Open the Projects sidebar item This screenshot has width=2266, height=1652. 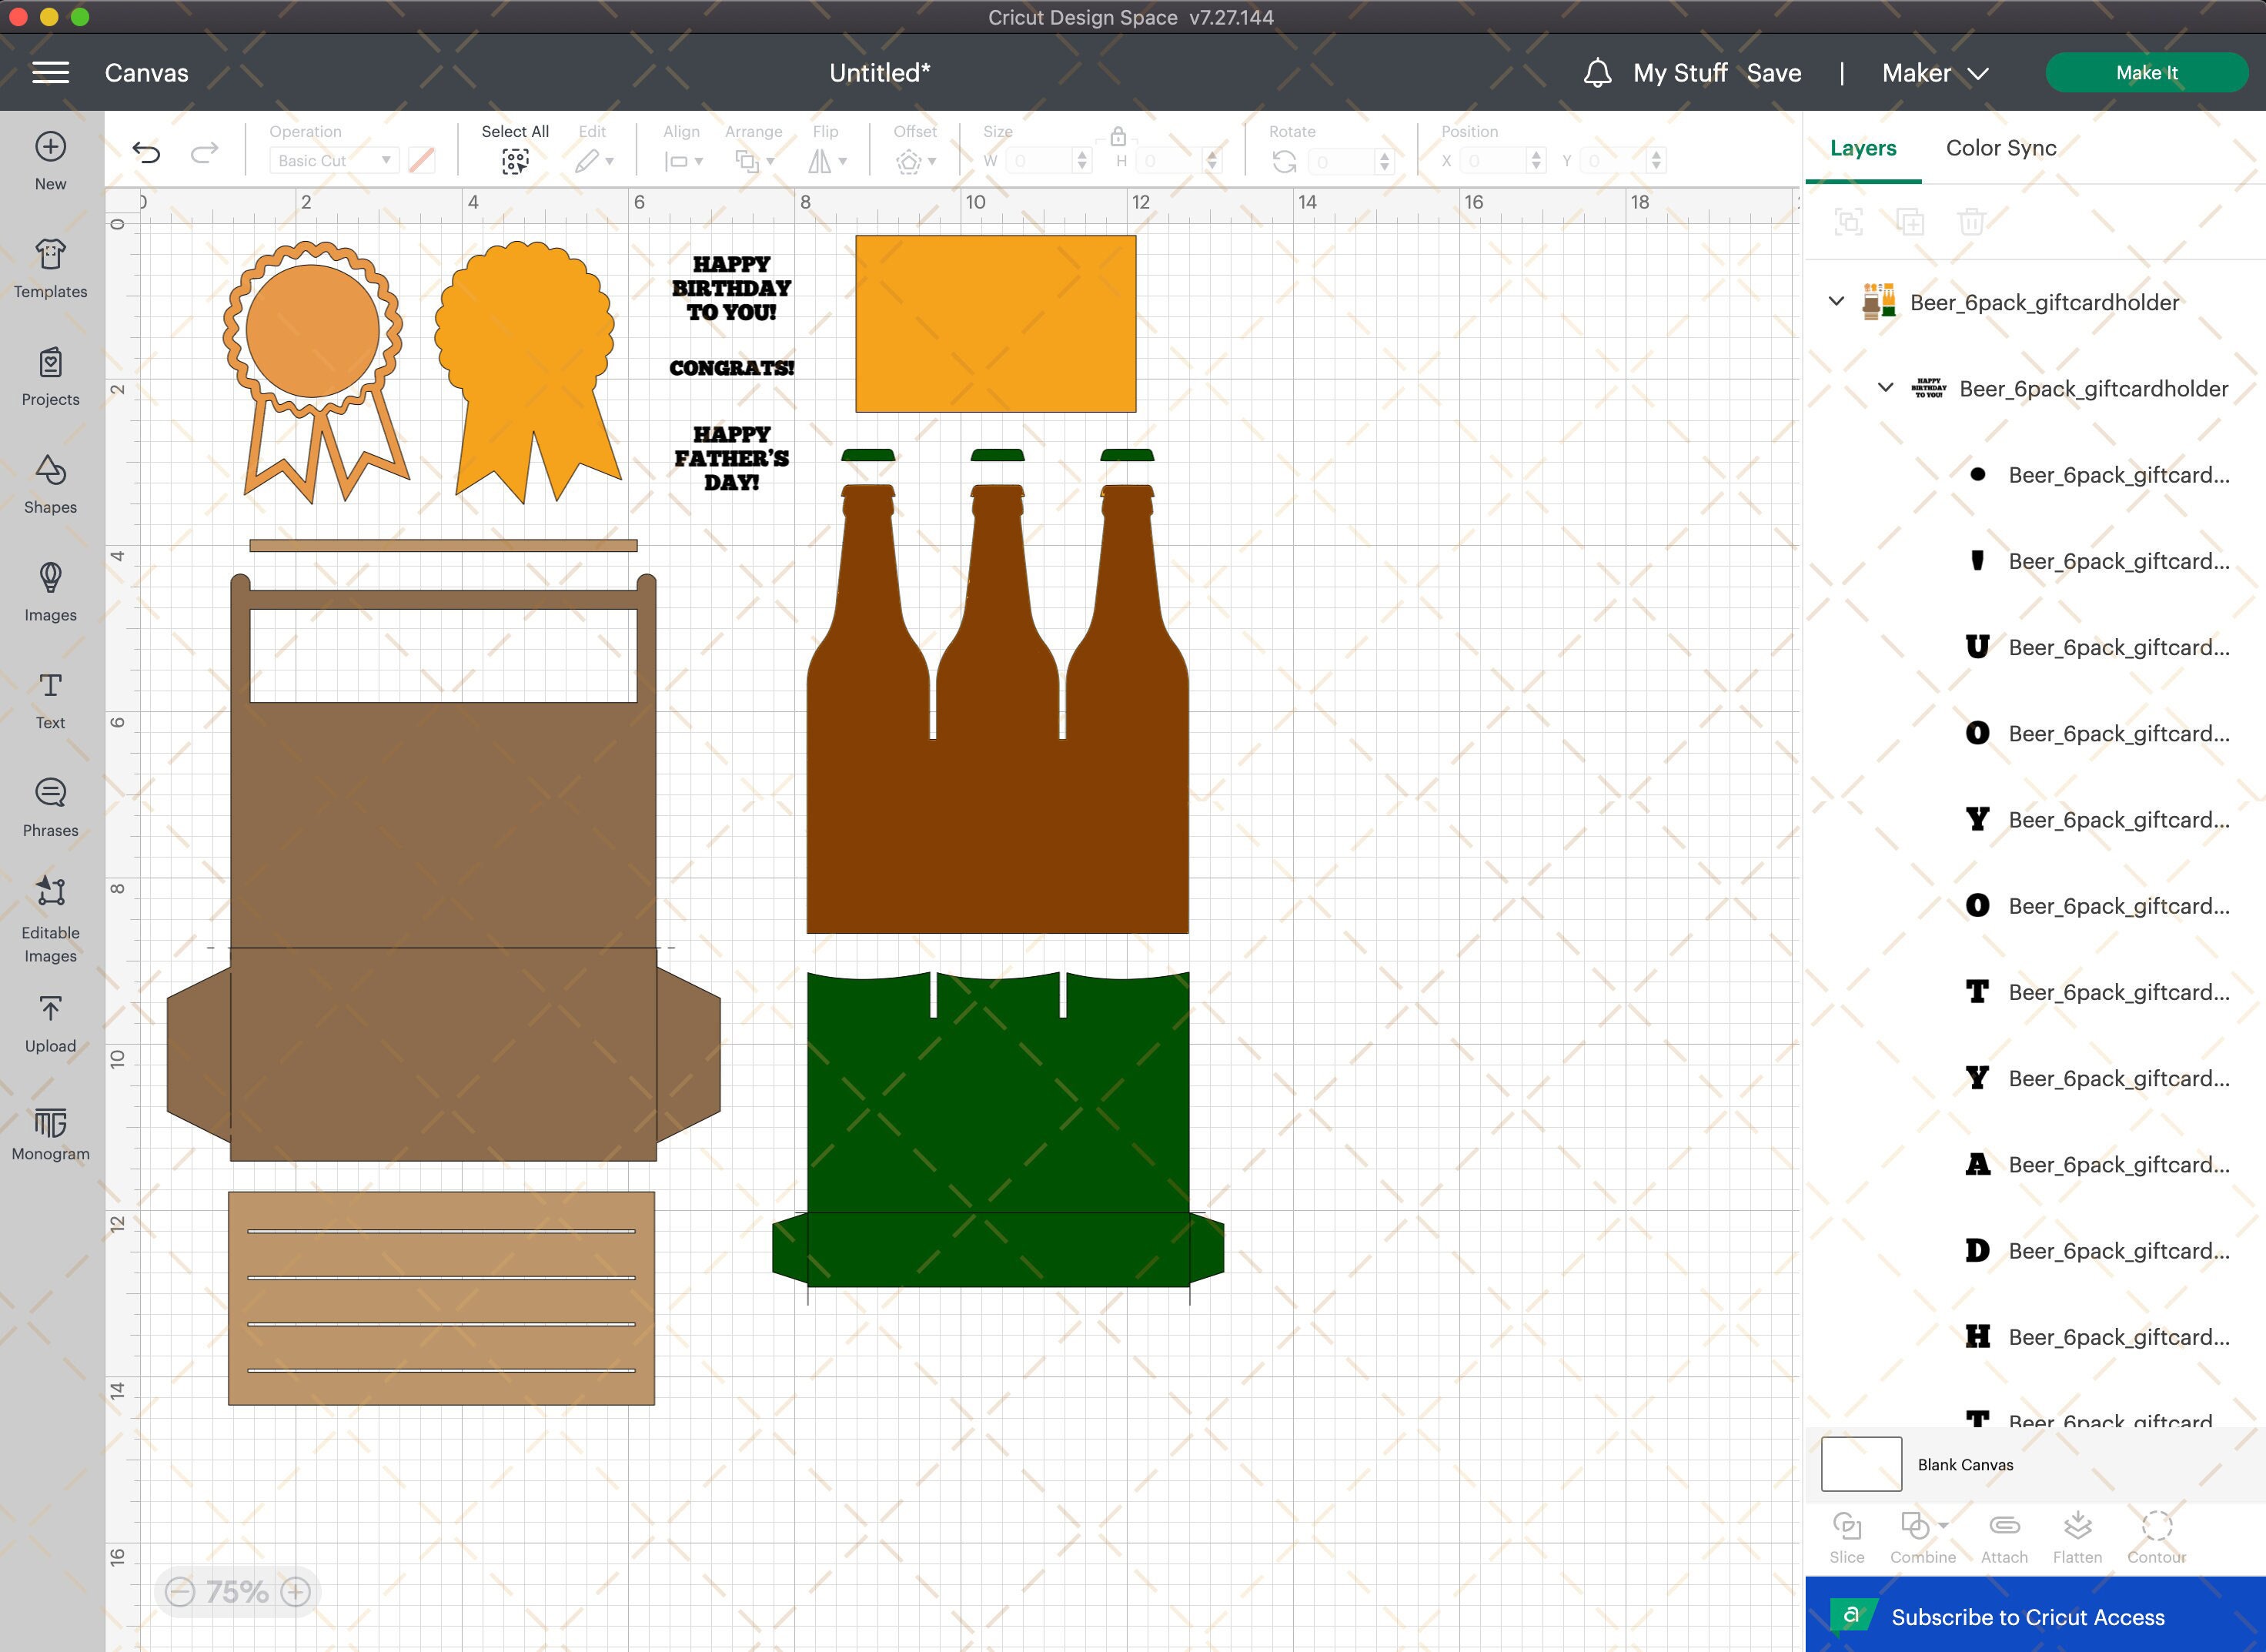coord(51,376)
